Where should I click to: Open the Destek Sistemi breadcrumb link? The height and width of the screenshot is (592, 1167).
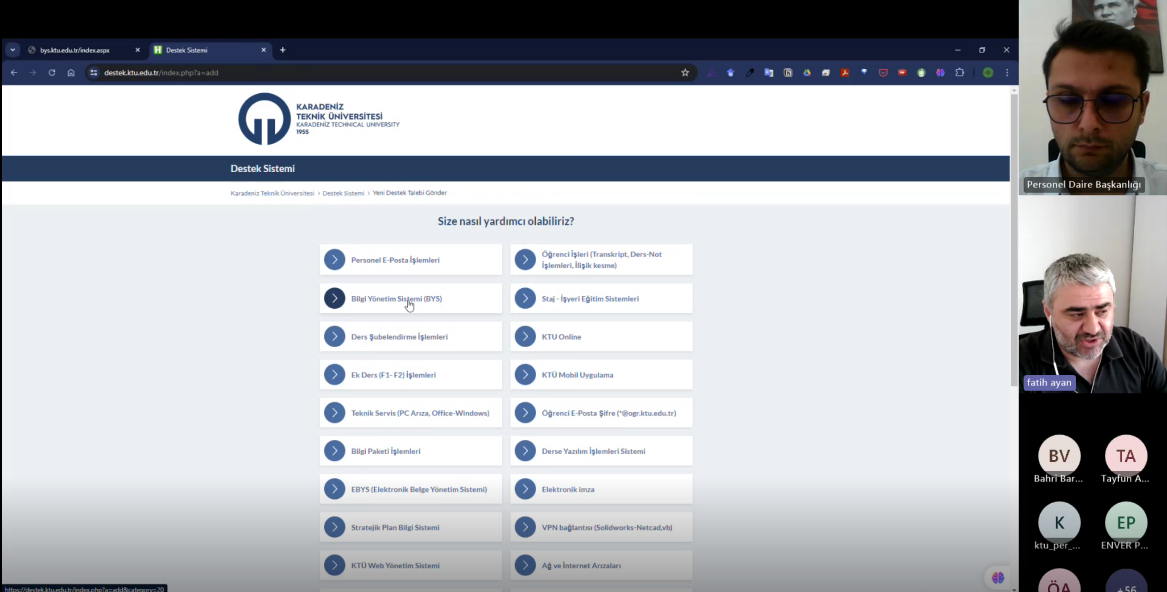pos(343,193)
